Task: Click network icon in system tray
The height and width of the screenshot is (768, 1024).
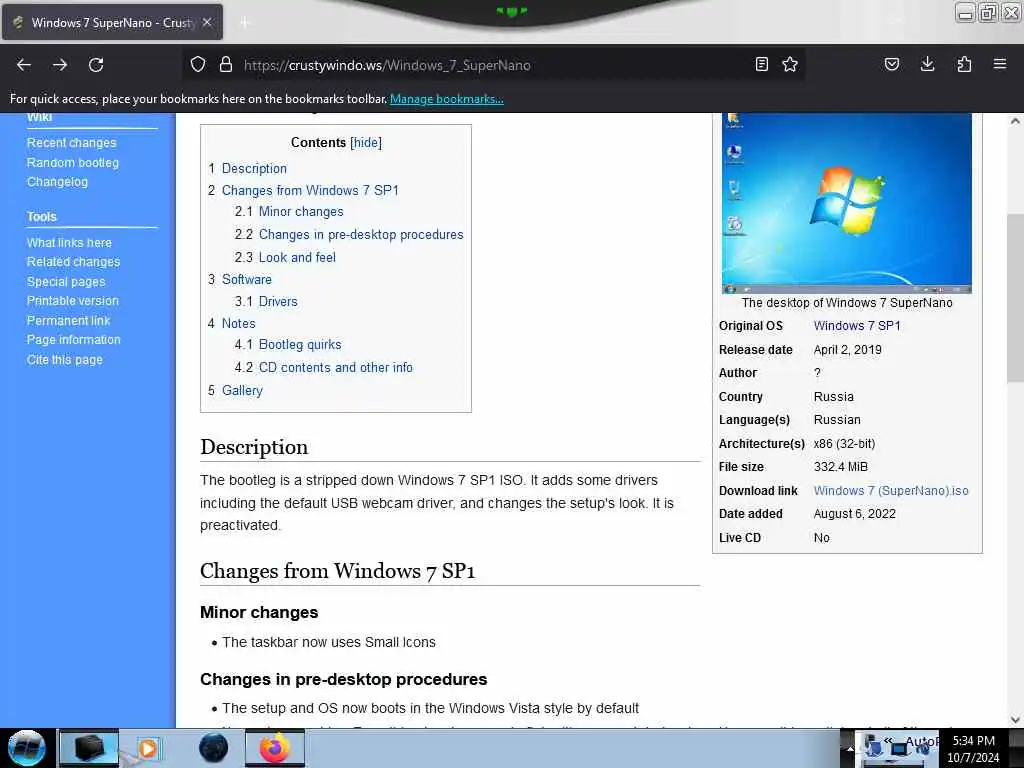Action: (899, 749)
